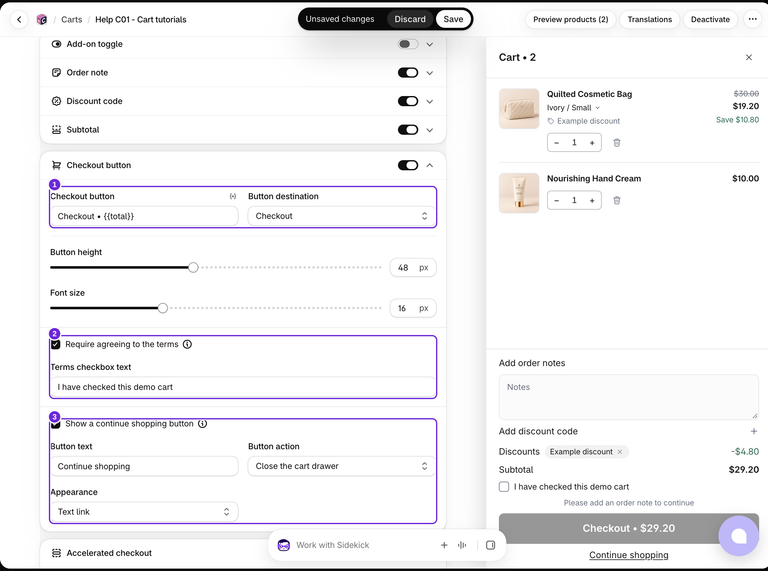The width and height of the screenshot is (768, 571).
Task: Open Translations
Action: [649, 20]
